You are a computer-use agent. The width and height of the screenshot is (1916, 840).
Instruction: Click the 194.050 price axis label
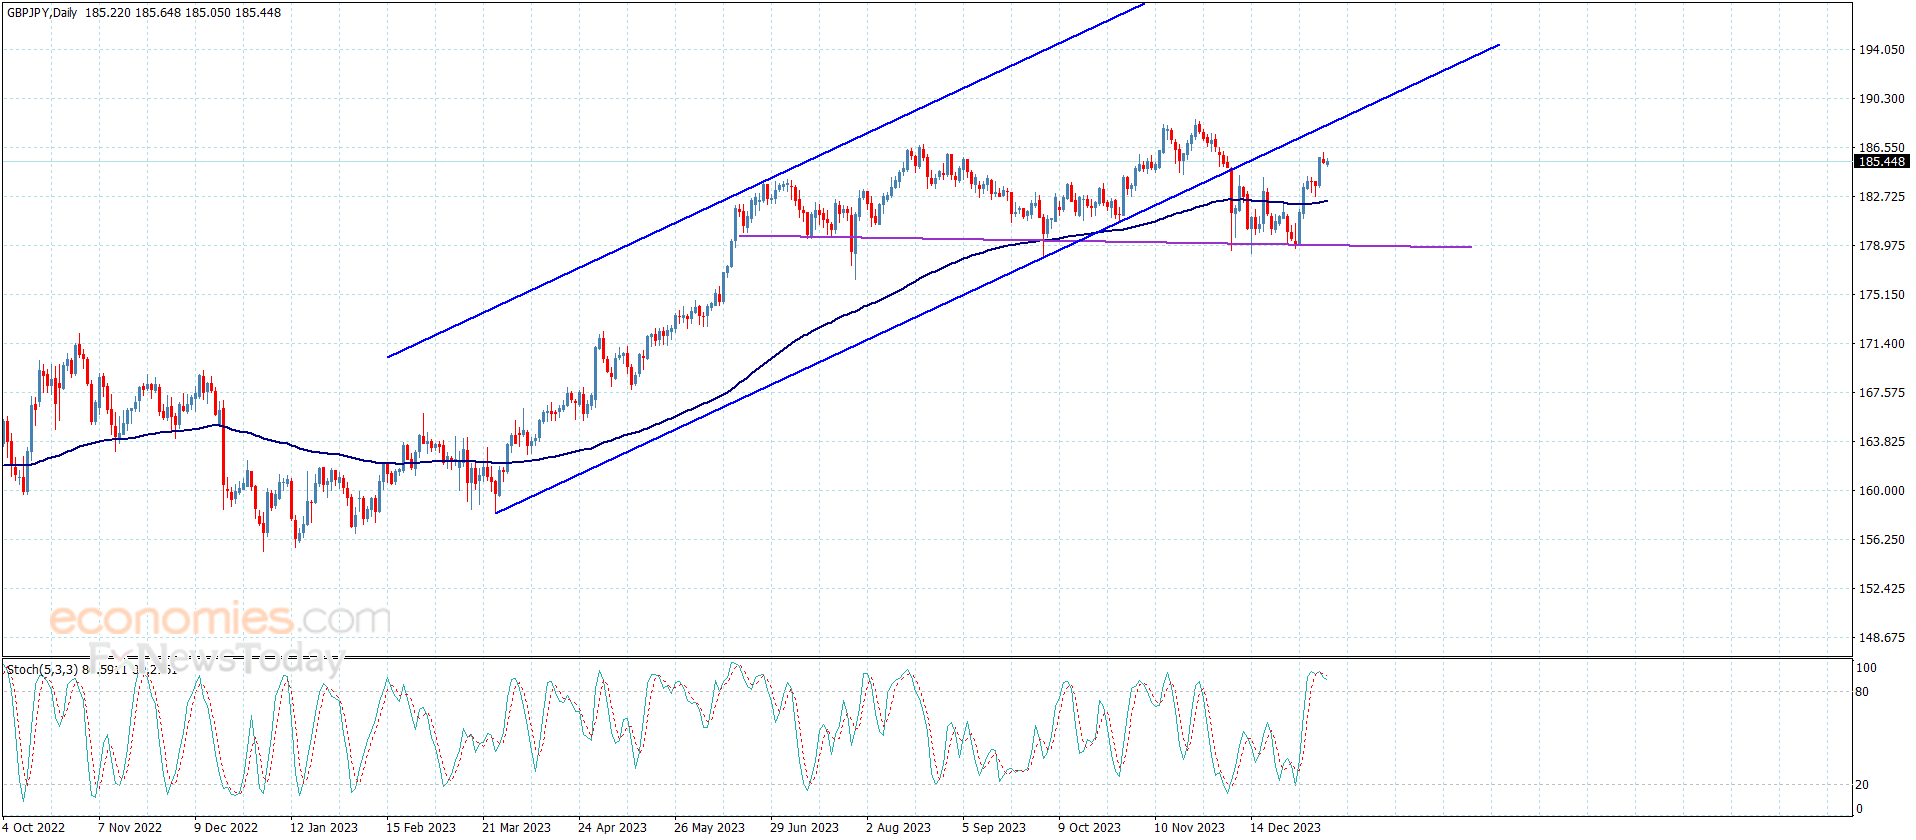click(1881, 50)
